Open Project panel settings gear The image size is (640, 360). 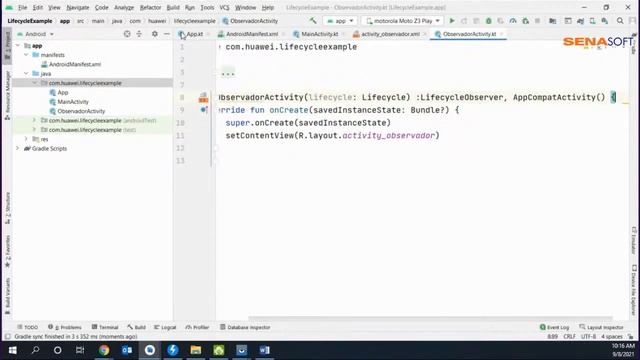click(155, 34)
